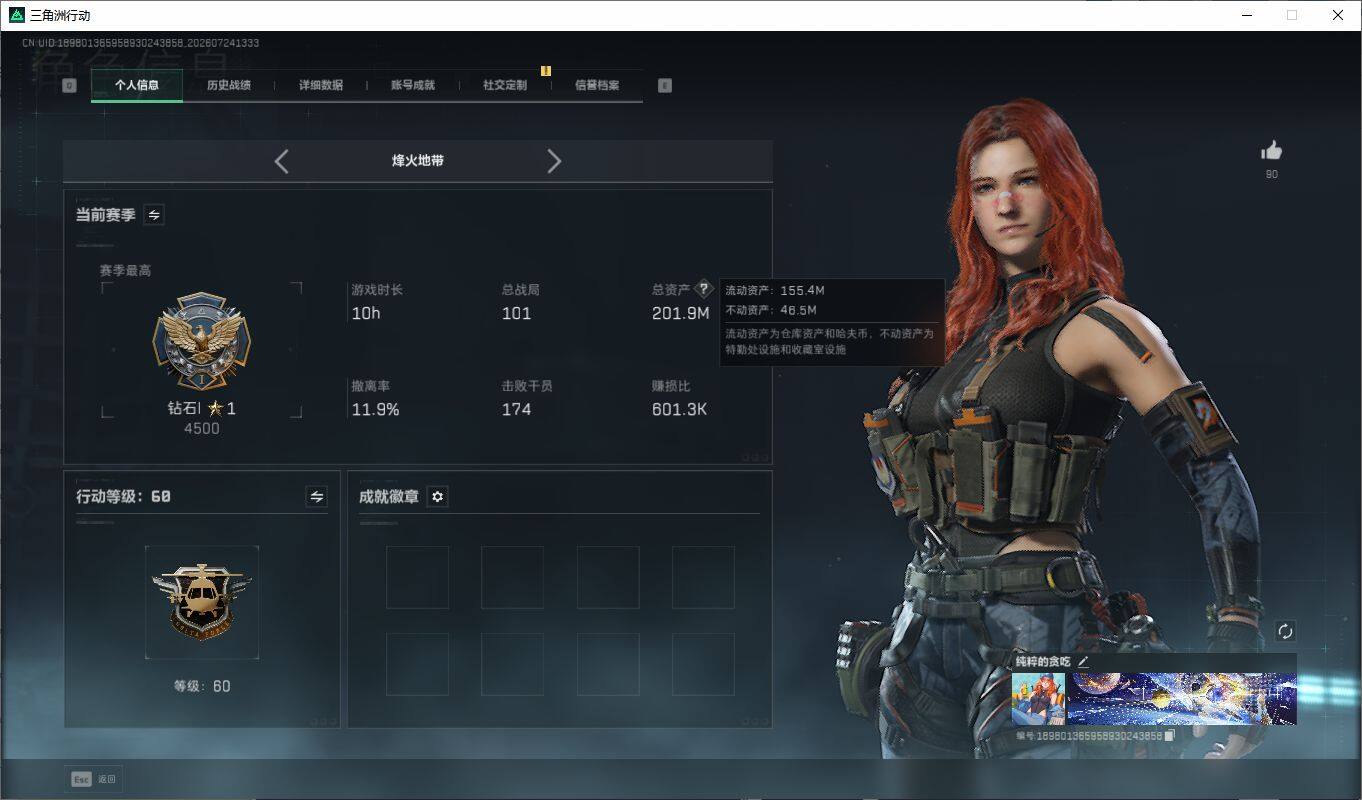
Task: Open the 成就徽章 gear settings
Action: [x=437, y=496]
